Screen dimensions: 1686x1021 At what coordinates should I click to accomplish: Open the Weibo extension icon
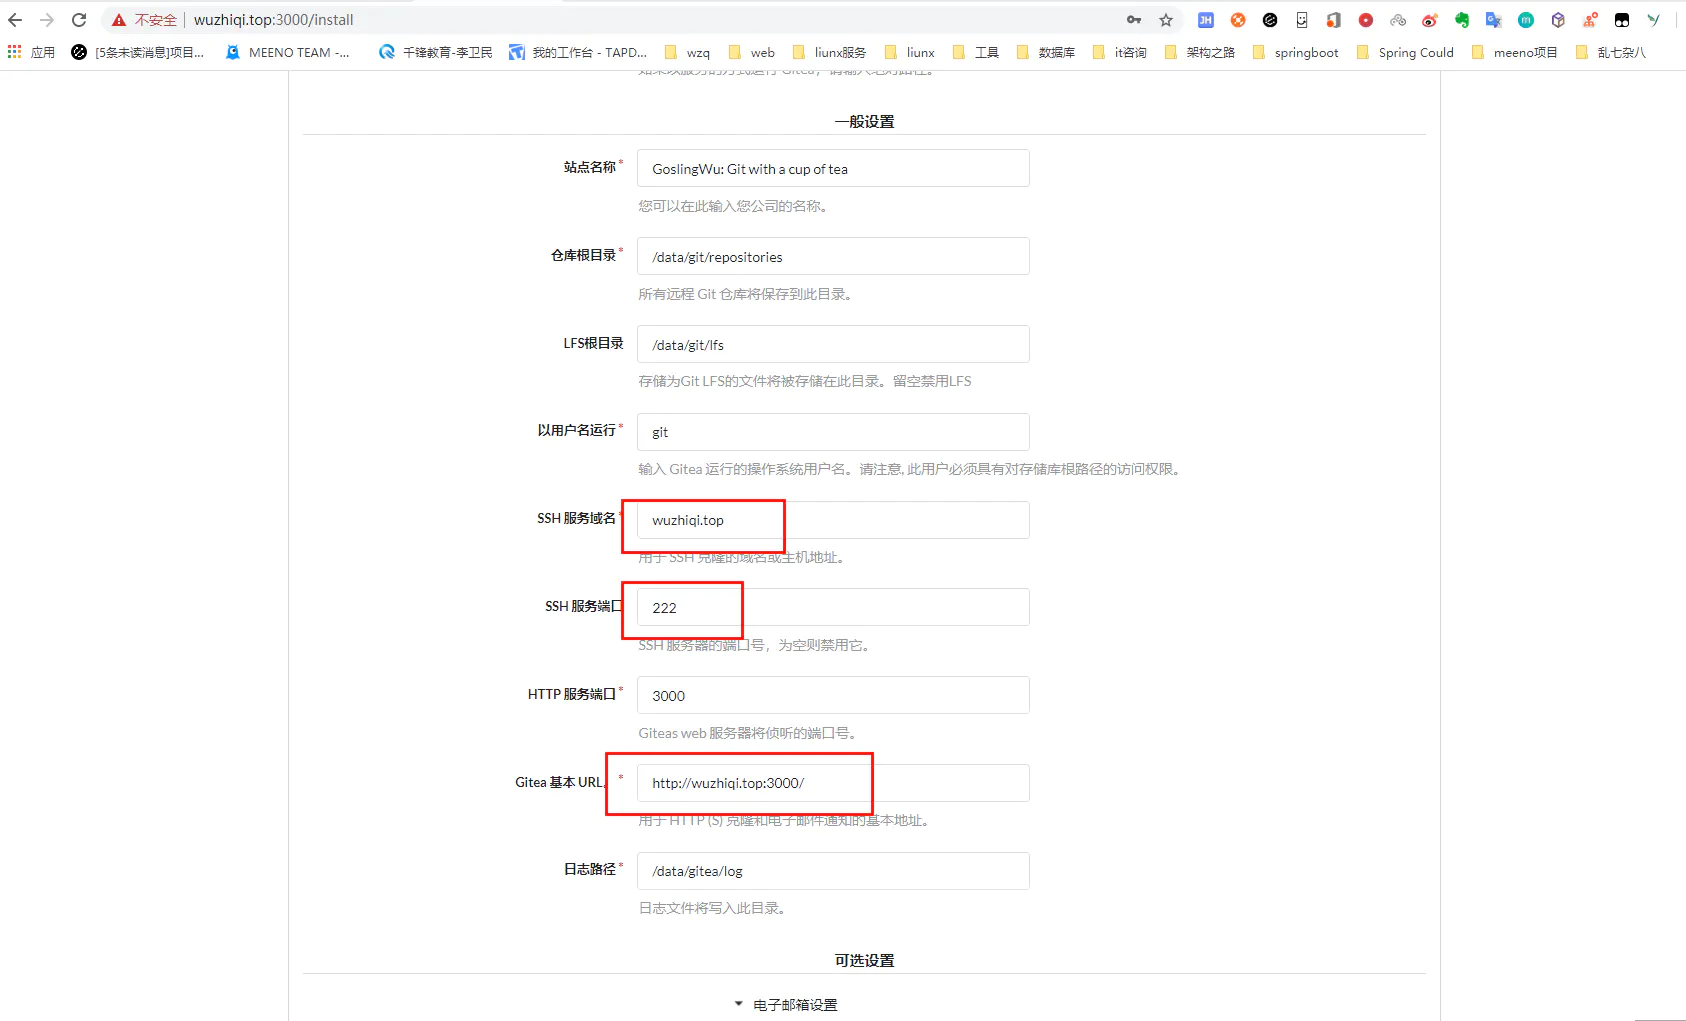(1430, 20)
